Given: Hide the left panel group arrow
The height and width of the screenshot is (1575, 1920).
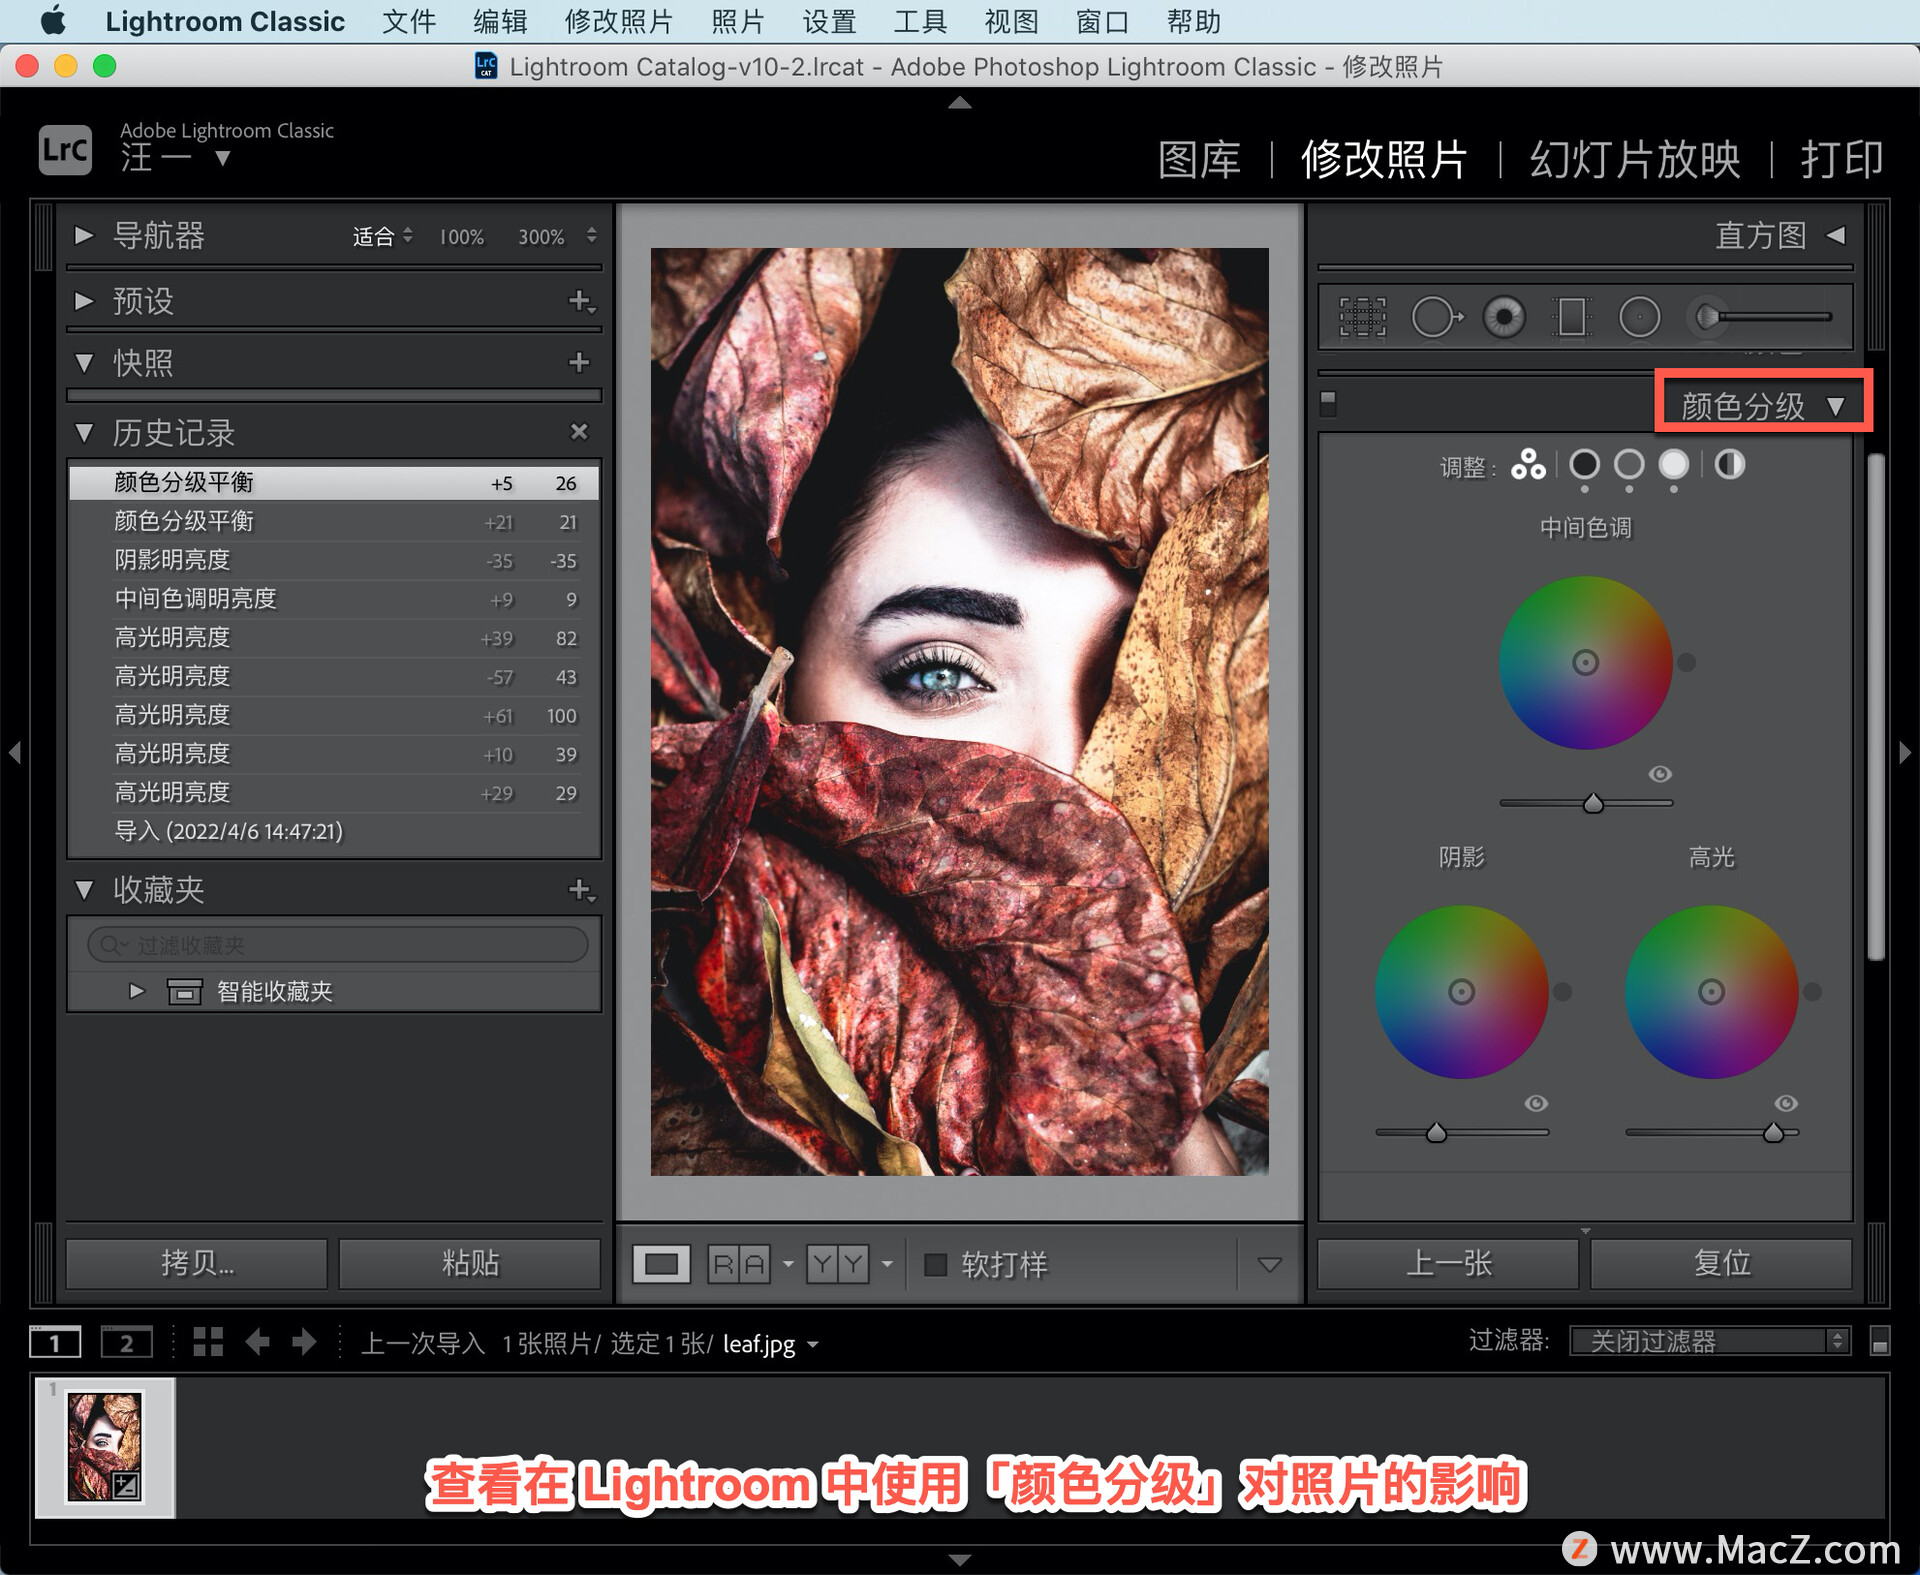Looking at the screenshot, I should (14, 752).
